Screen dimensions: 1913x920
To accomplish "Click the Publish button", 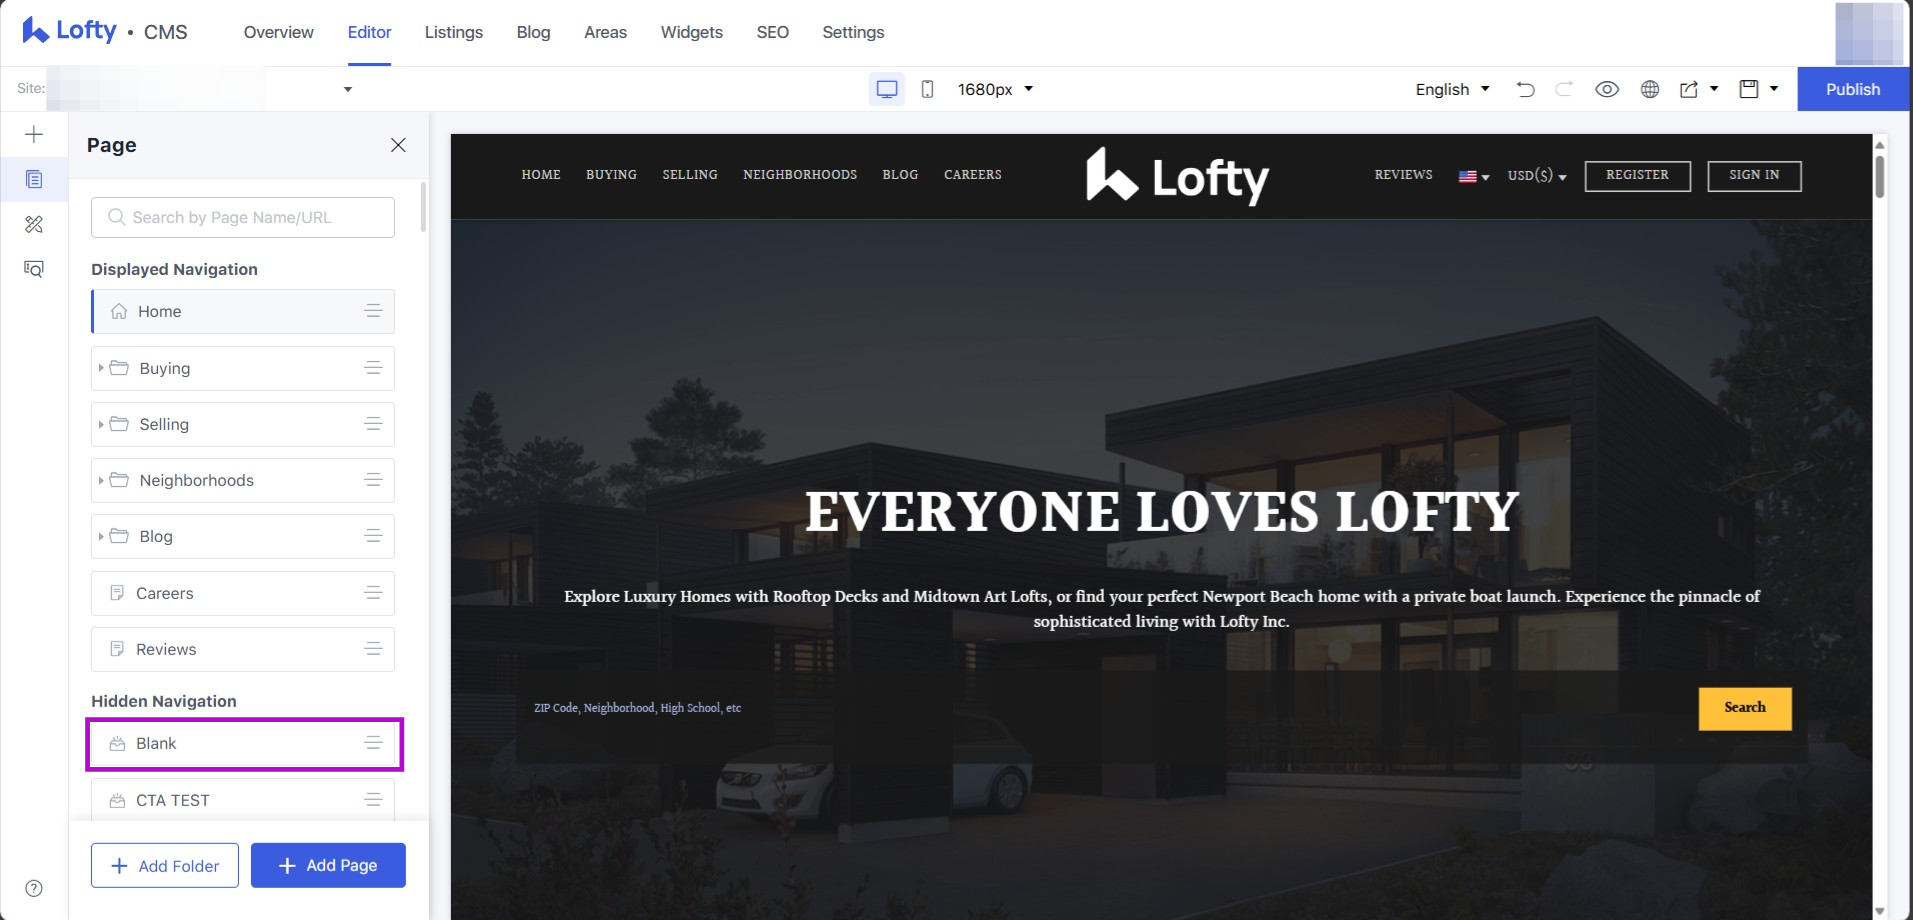I will tap(1851, 89).
